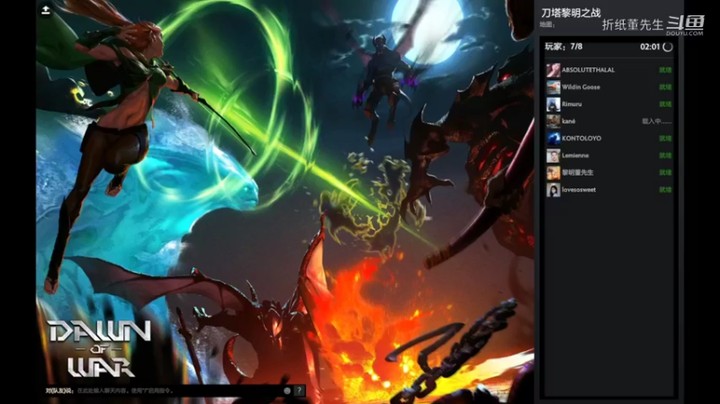
Task: Click the question mark help button in chat
Action: click(299, 391)
